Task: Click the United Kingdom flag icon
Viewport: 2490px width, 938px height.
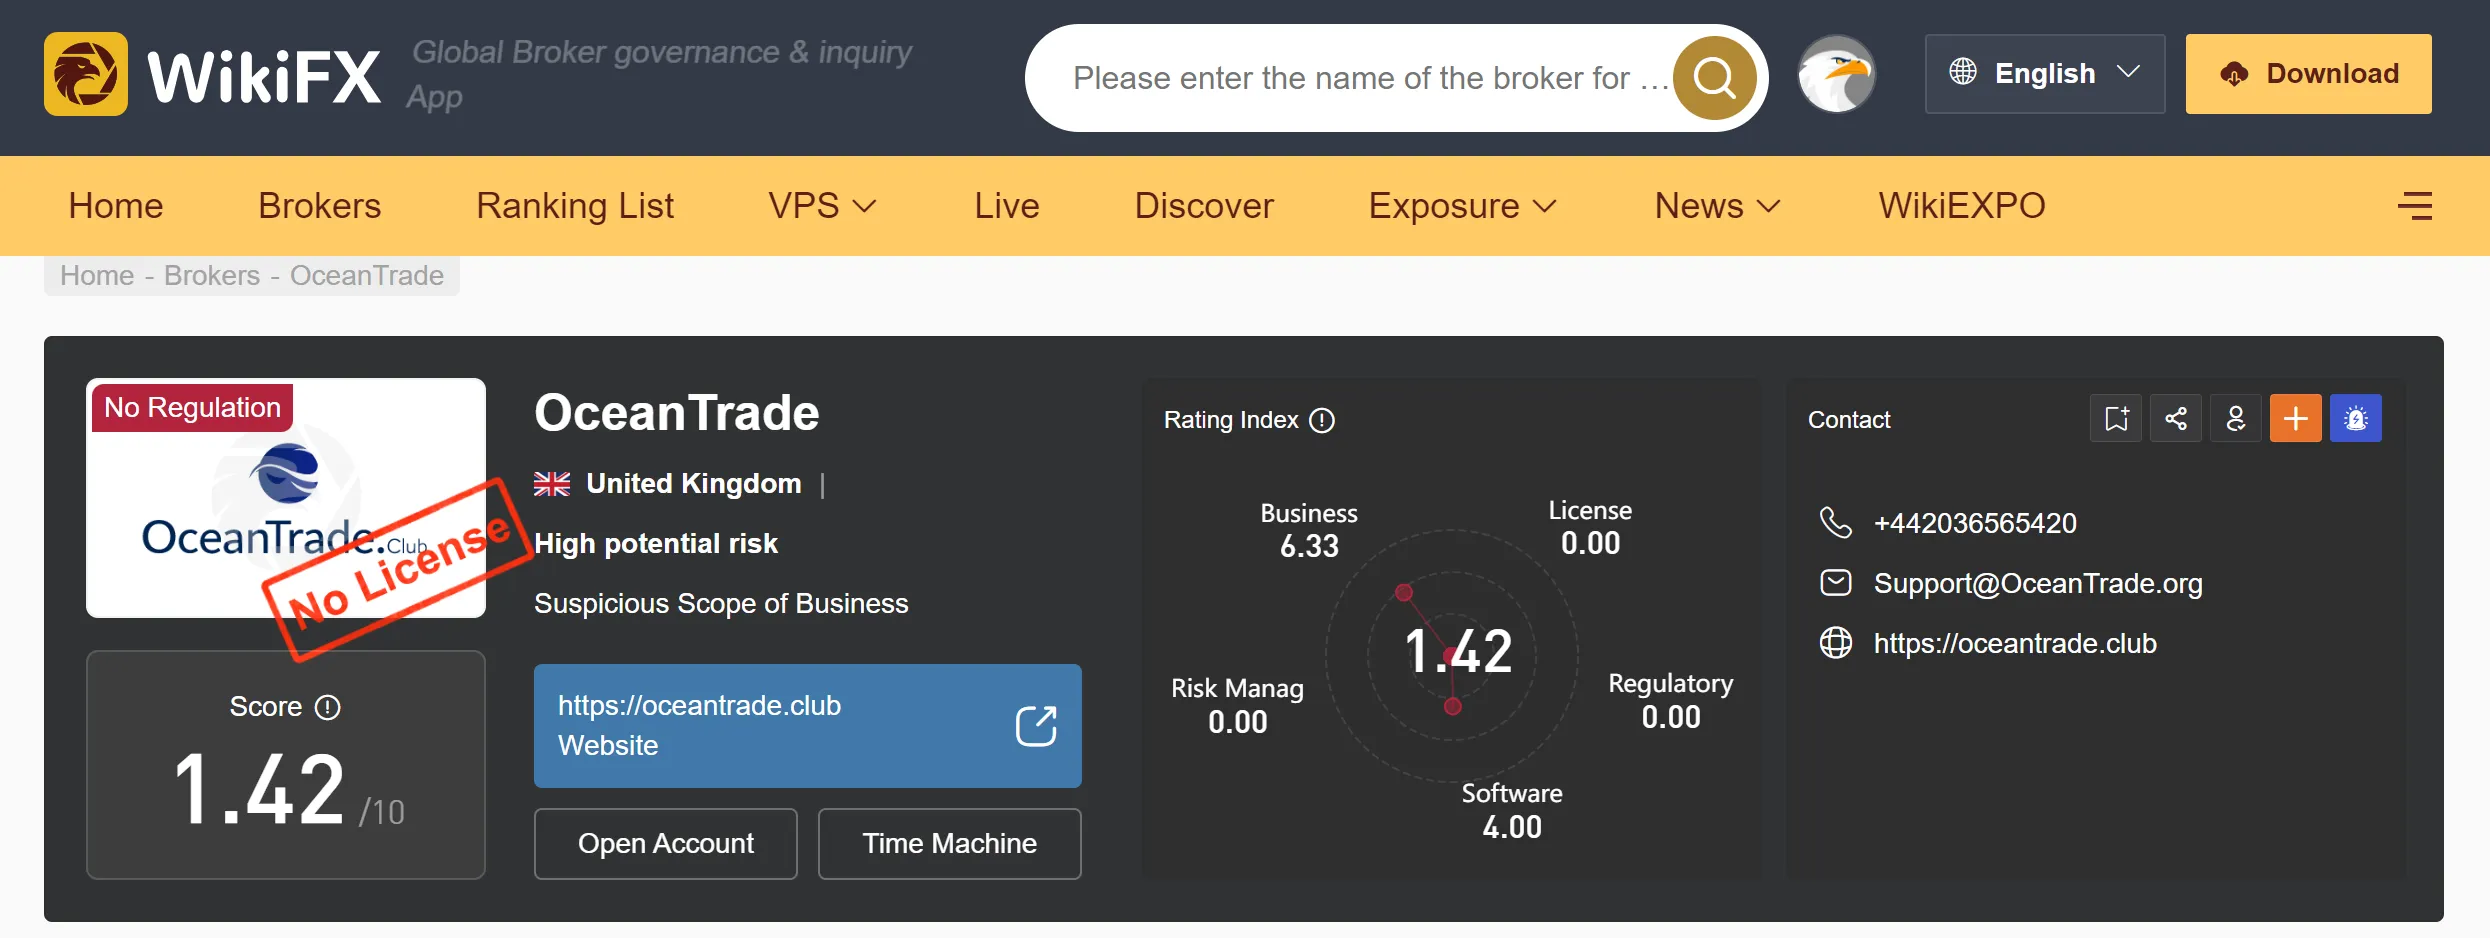Action: tap(552, 484)
